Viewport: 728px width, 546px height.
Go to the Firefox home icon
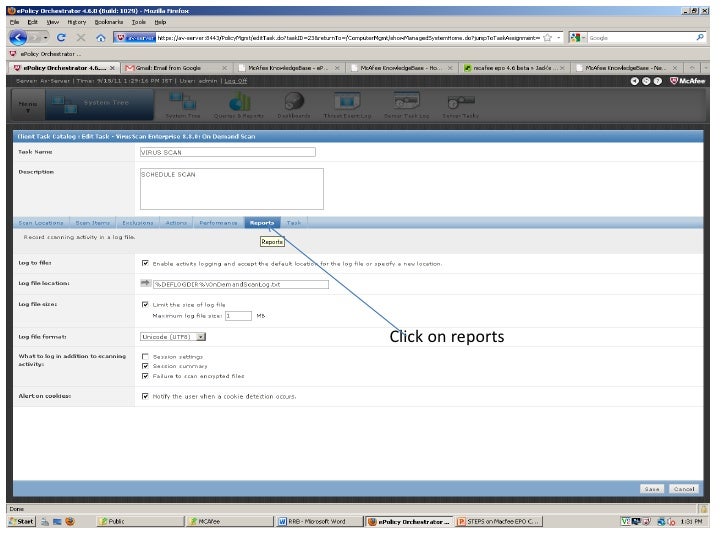click(101, 38)
